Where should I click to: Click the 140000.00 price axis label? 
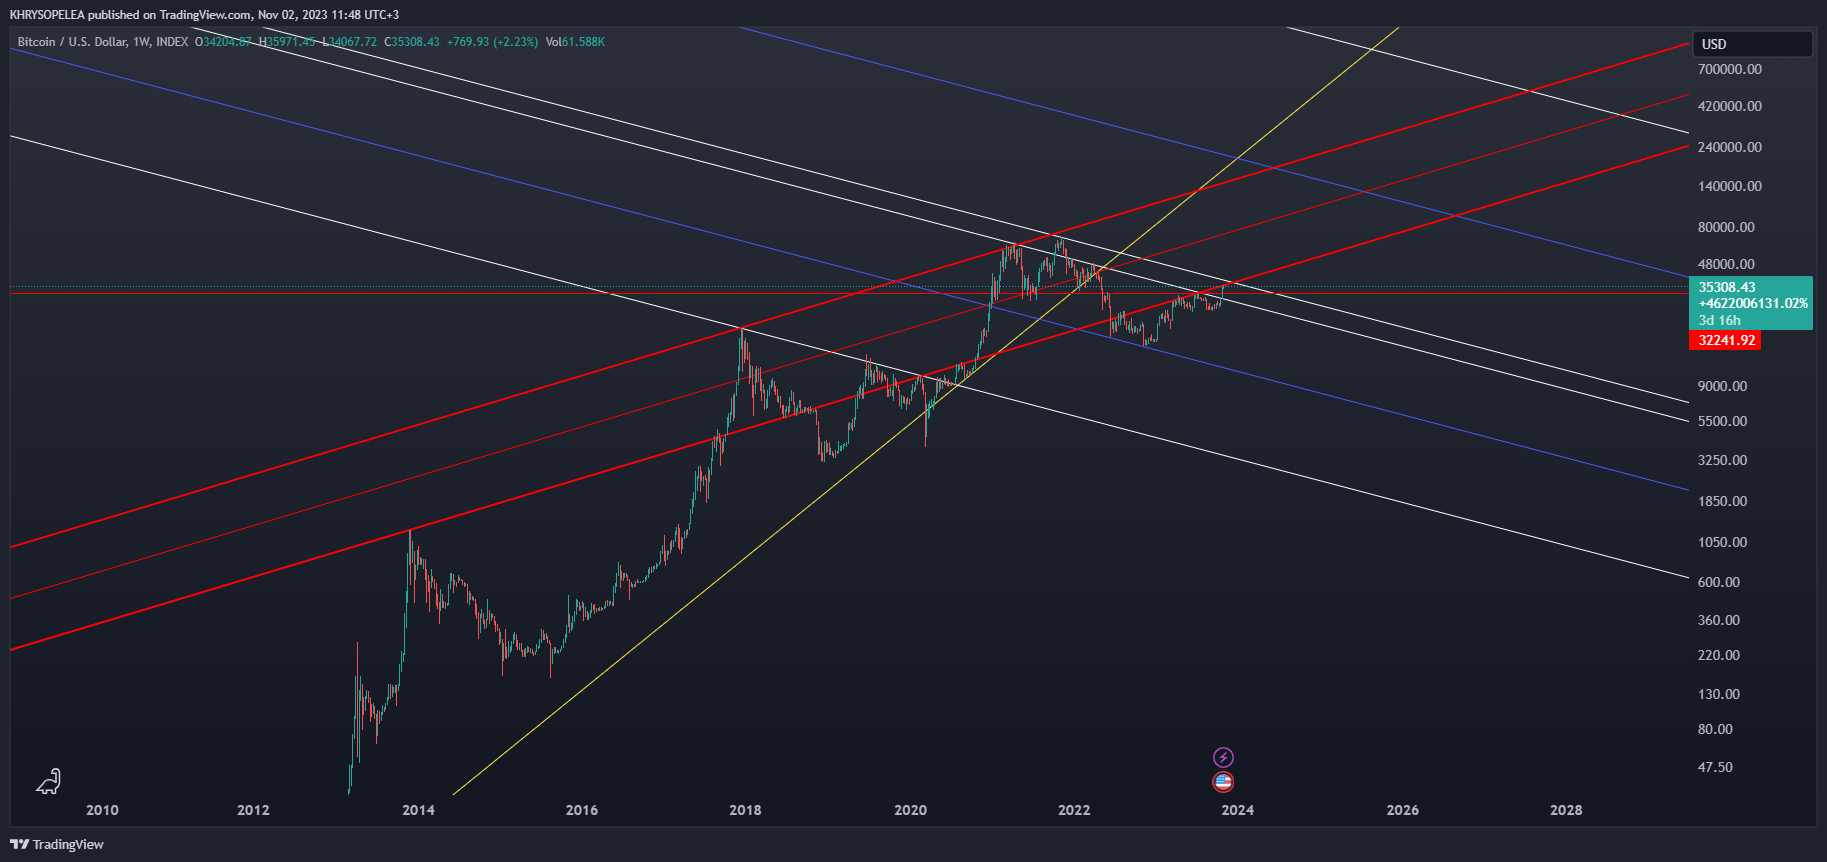1730,186
